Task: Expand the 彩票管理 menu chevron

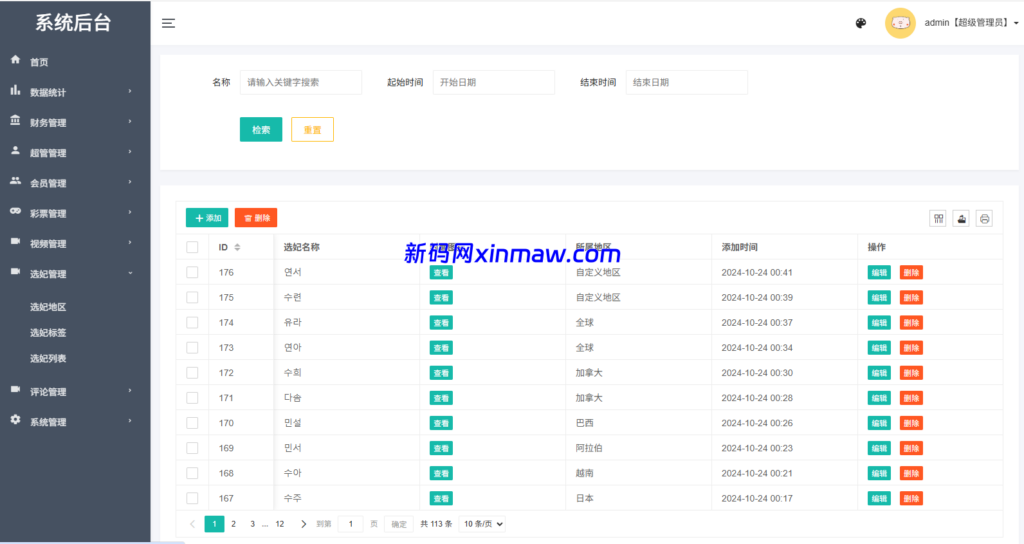Action: 130,212
